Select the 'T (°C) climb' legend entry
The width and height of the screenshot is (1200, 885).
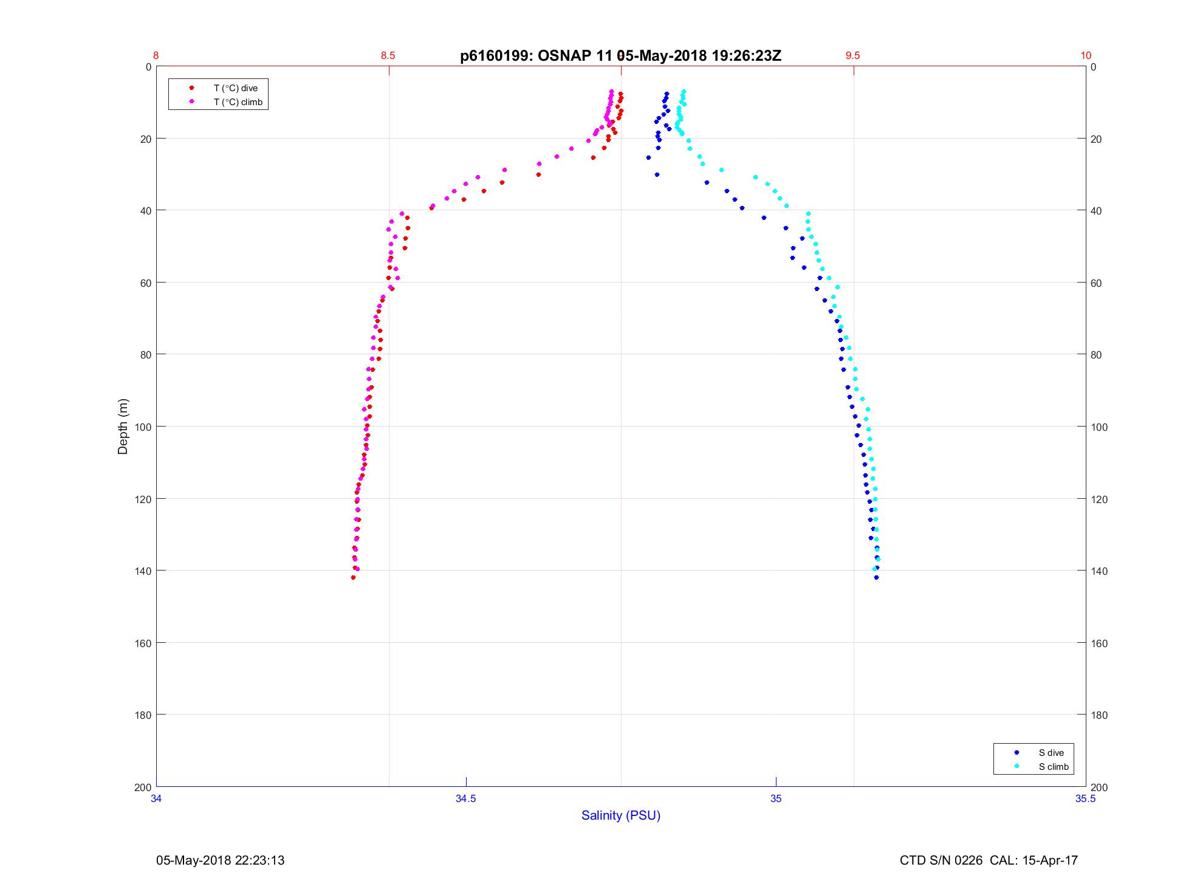tap(239, 102)
